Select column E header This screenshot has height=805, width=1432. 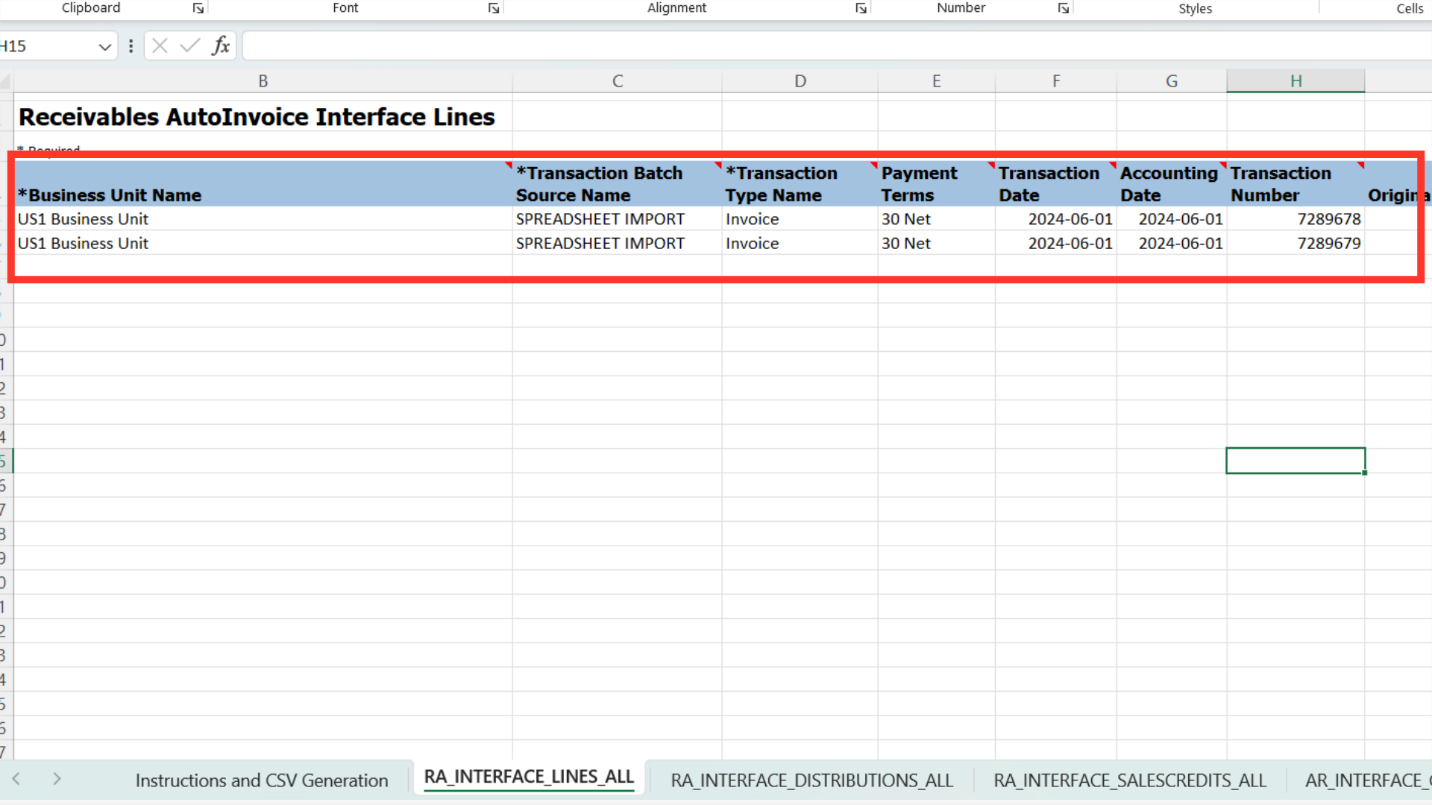click(936, 81)
